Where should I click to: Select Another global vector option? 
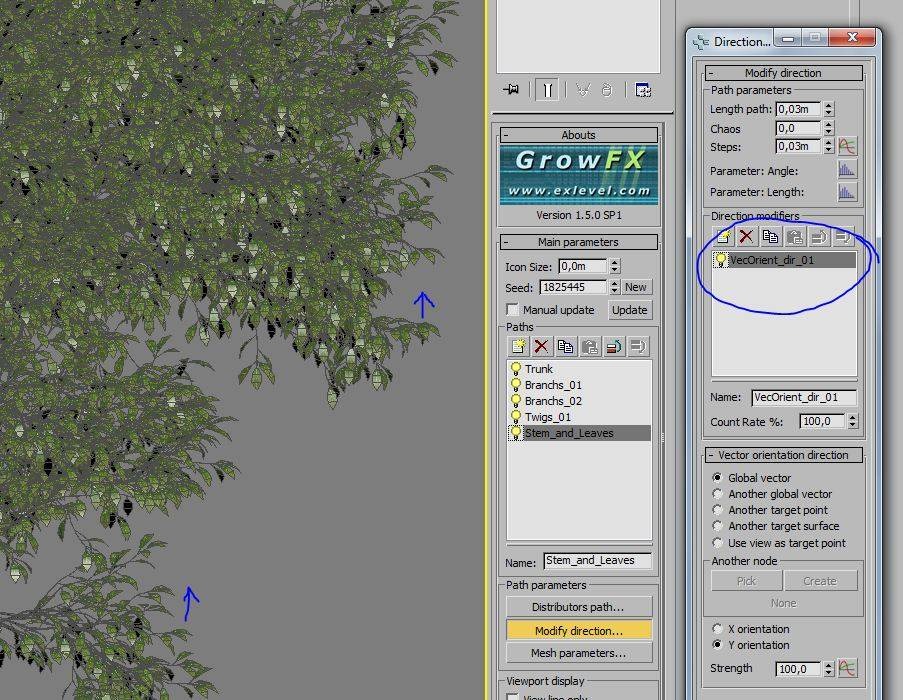717,494
